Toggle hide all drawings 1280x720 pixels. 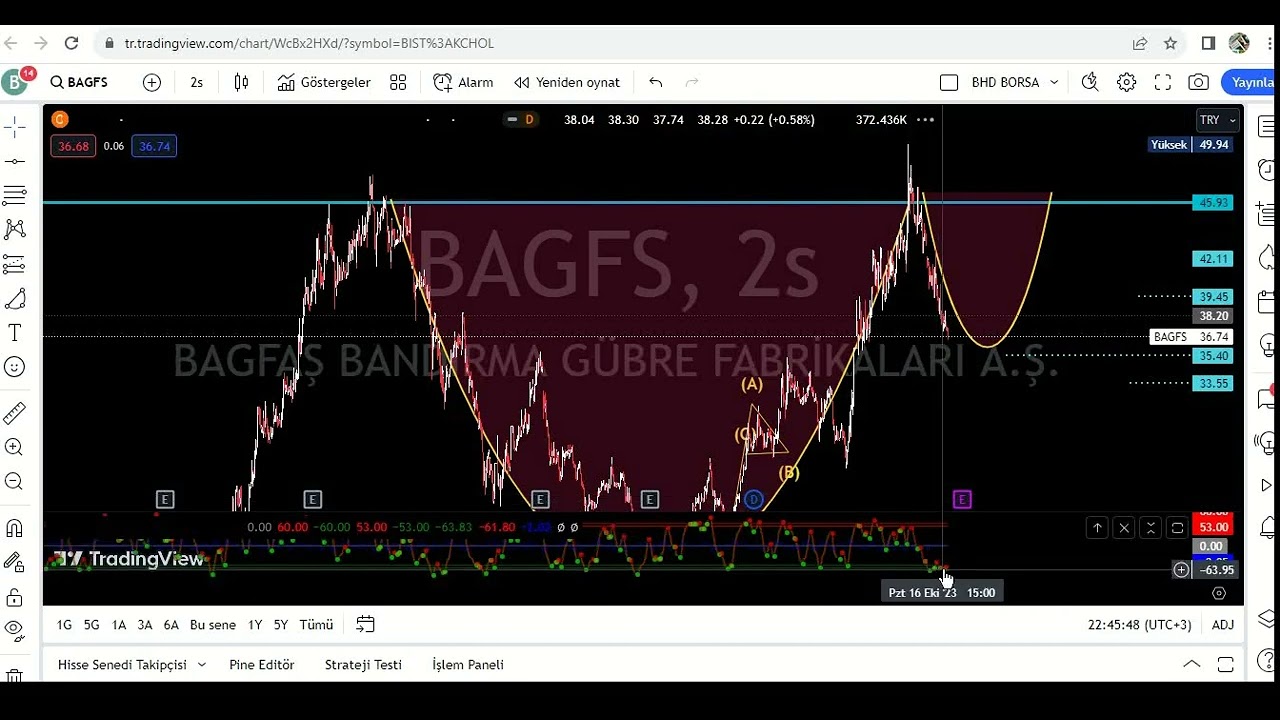(14, 631)
